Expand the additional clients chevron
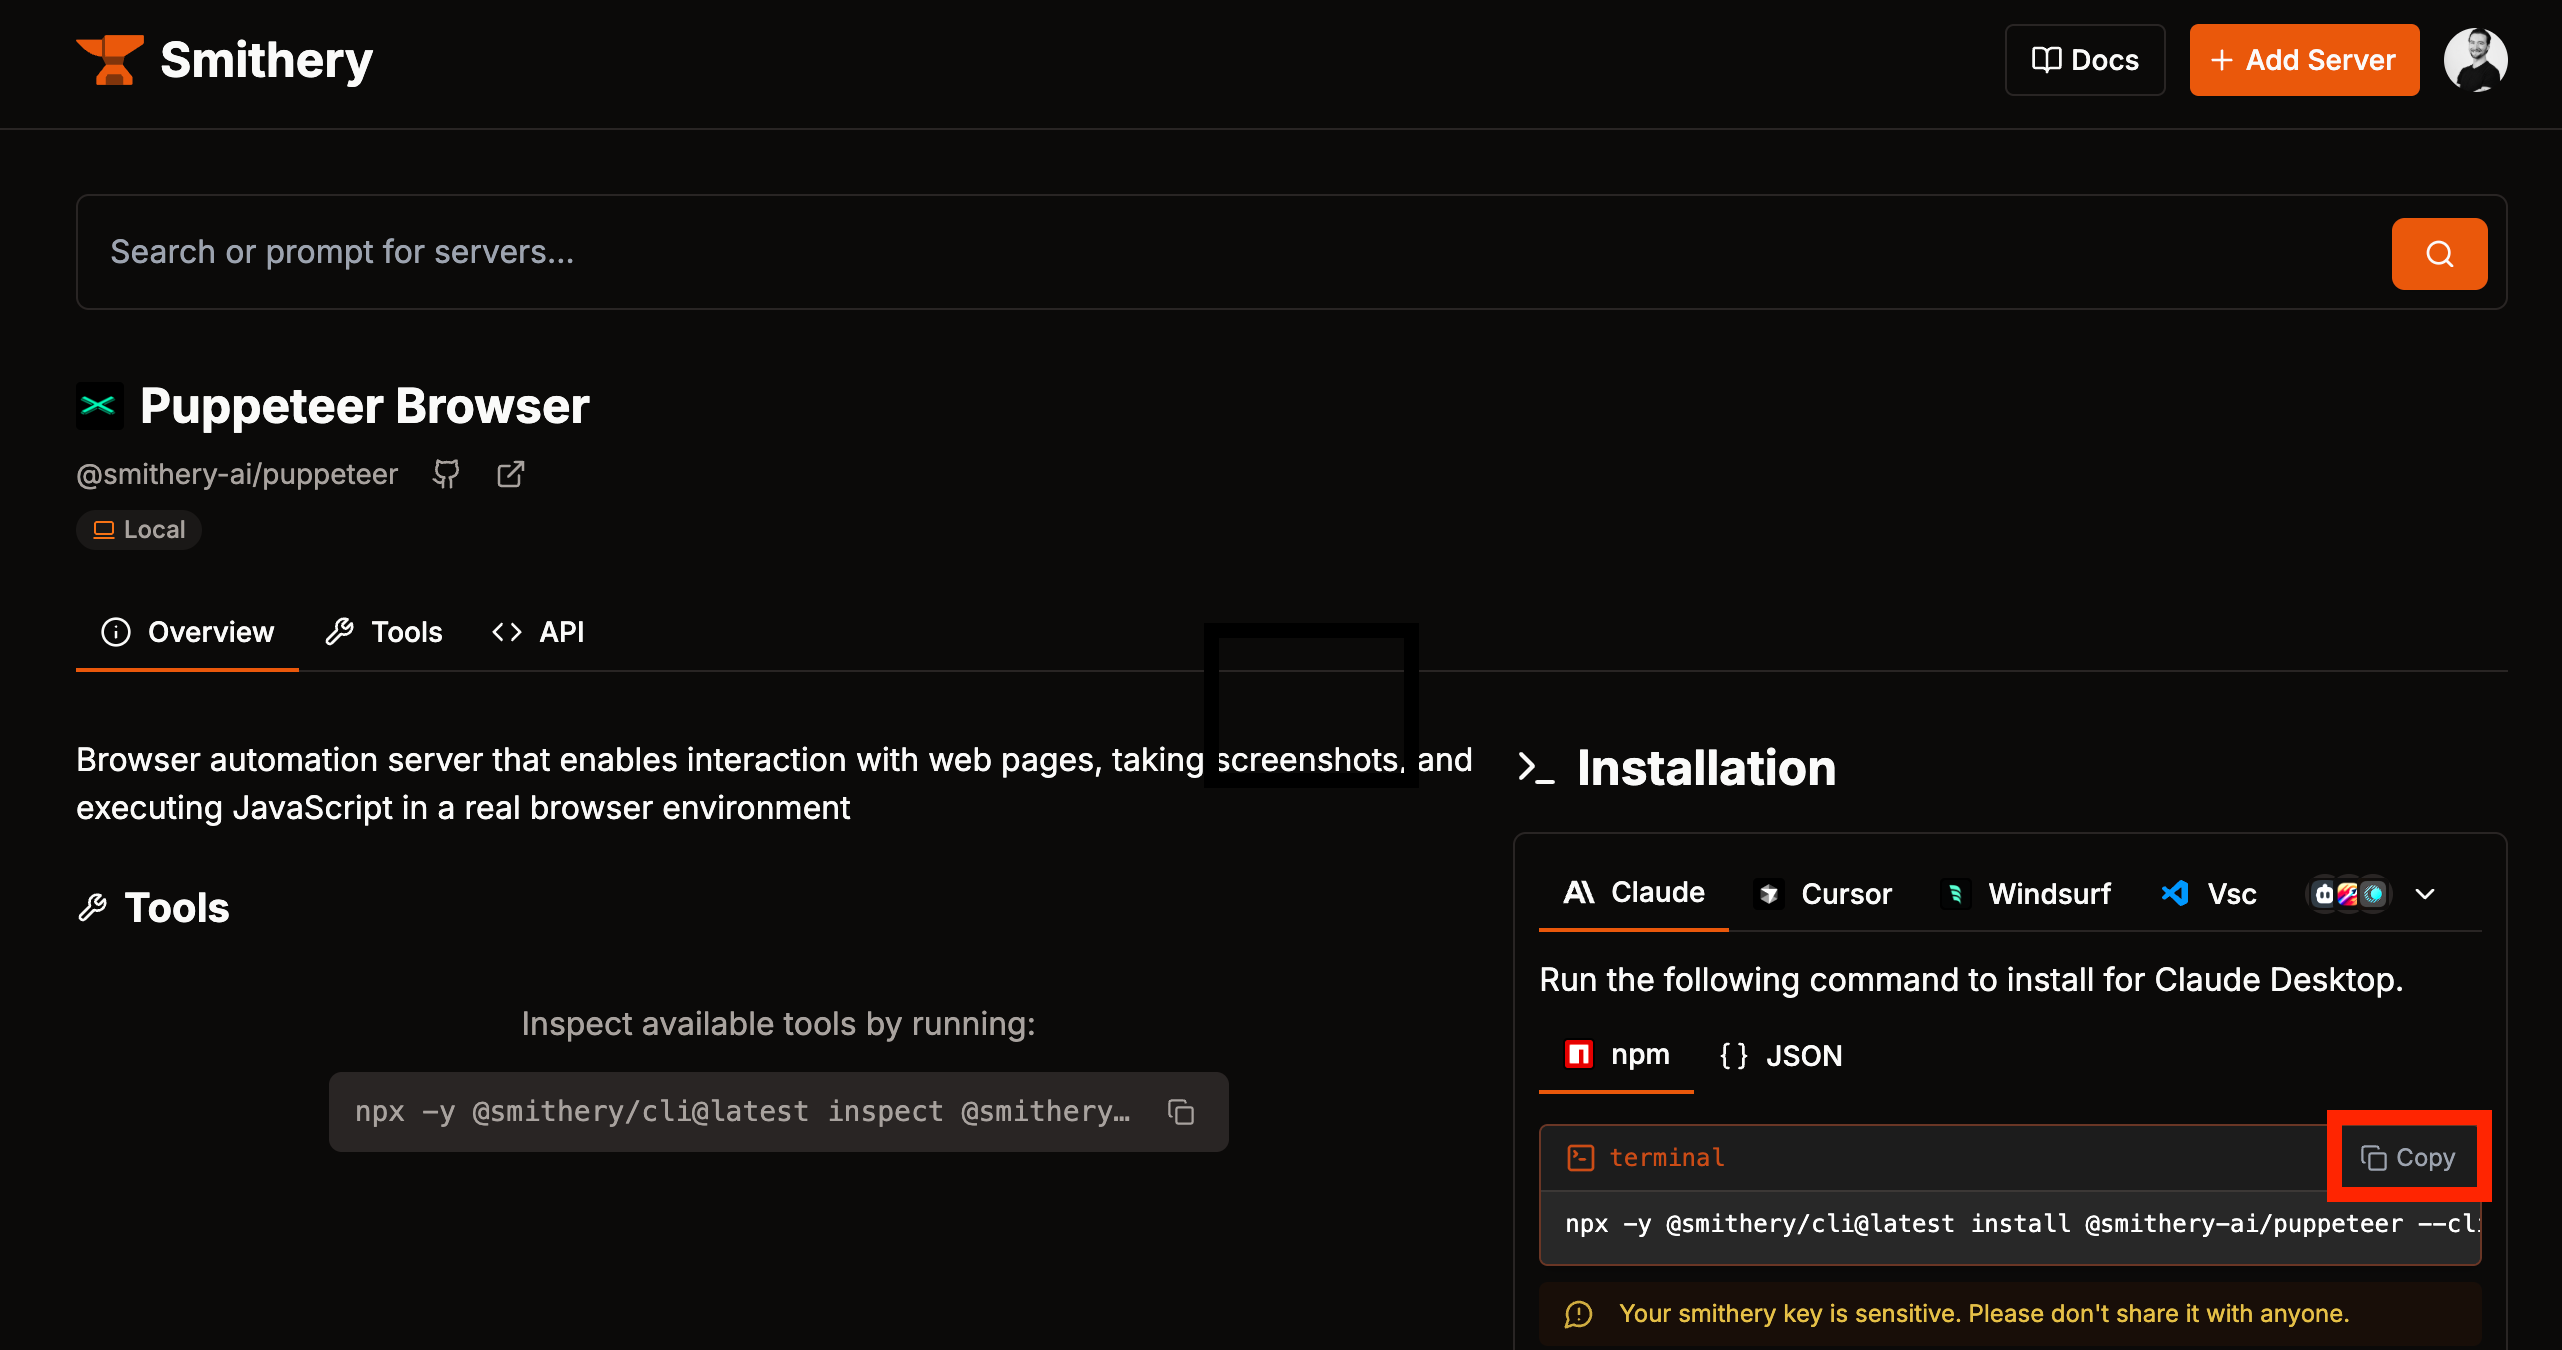This screenshot has width=2562, height=1350. point(2425,894)
